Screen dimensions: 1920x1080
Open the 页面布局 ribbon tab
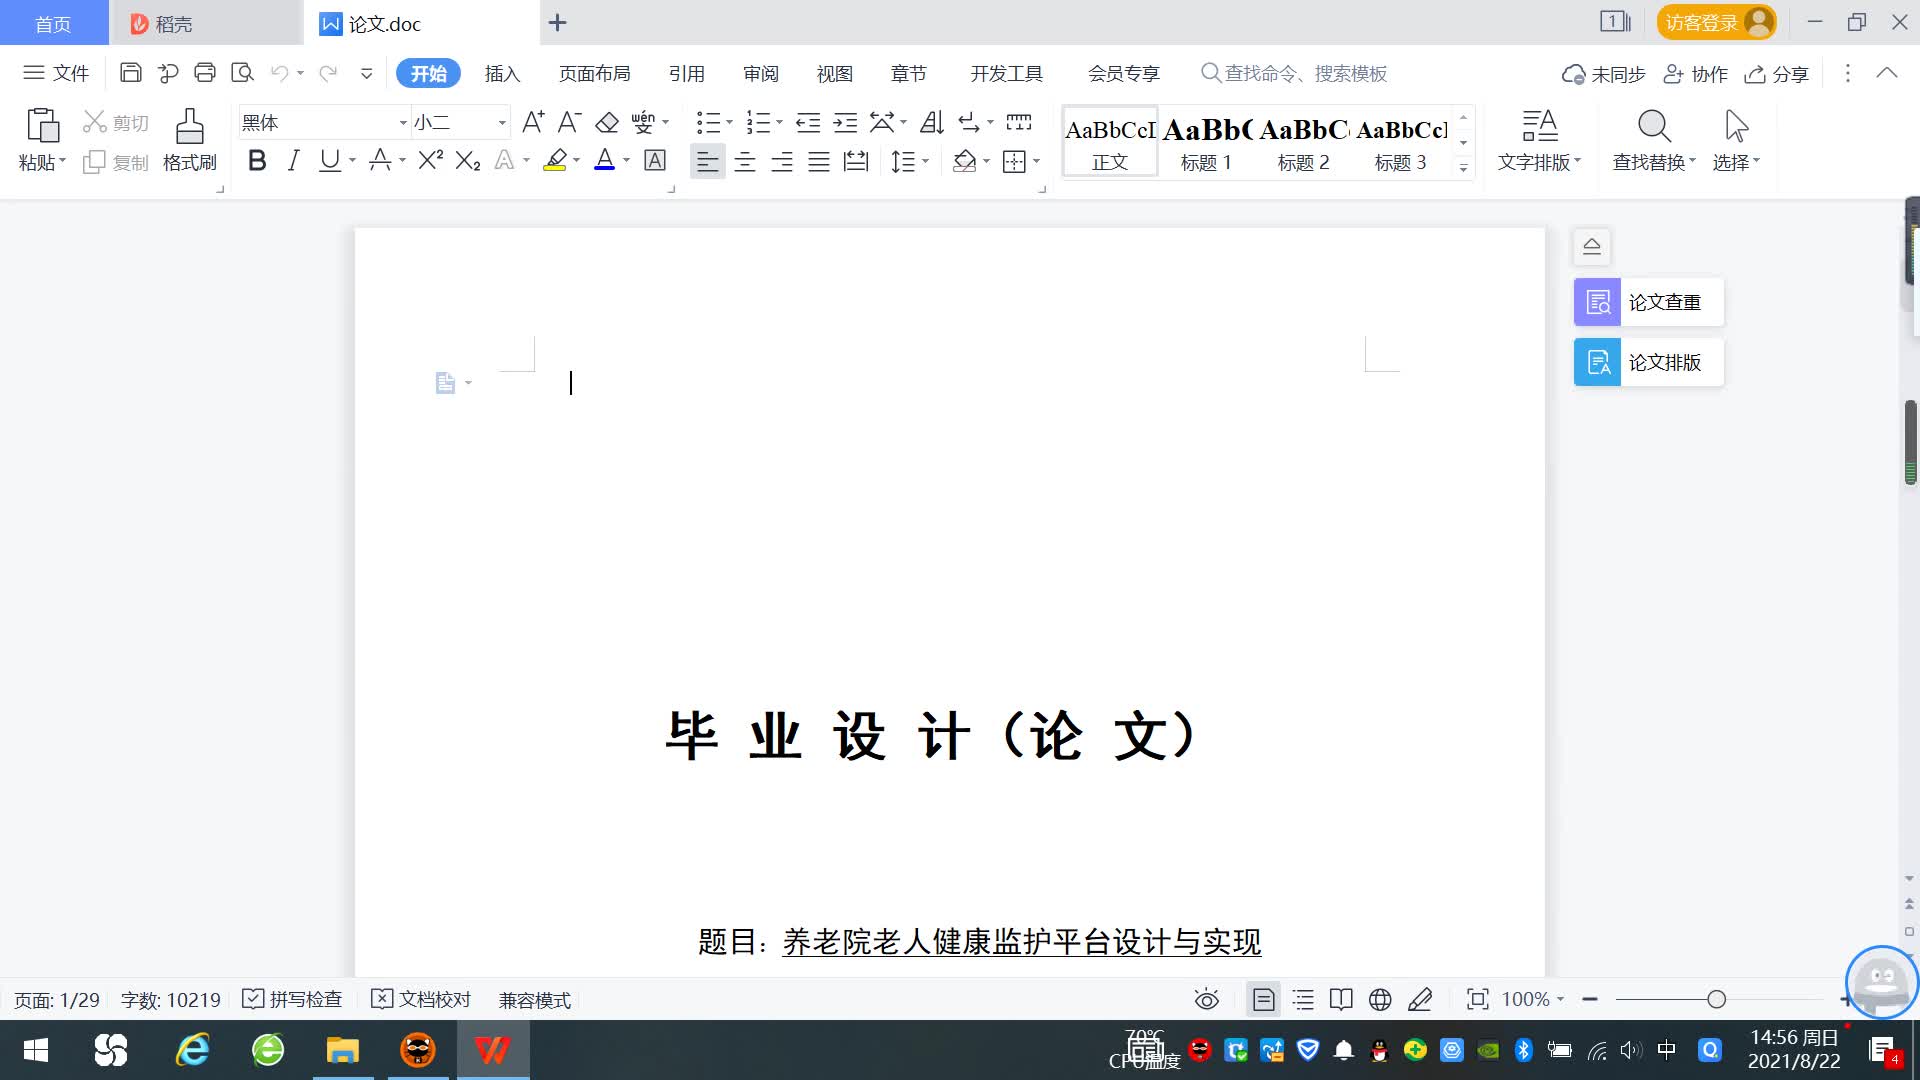(594, 74)
